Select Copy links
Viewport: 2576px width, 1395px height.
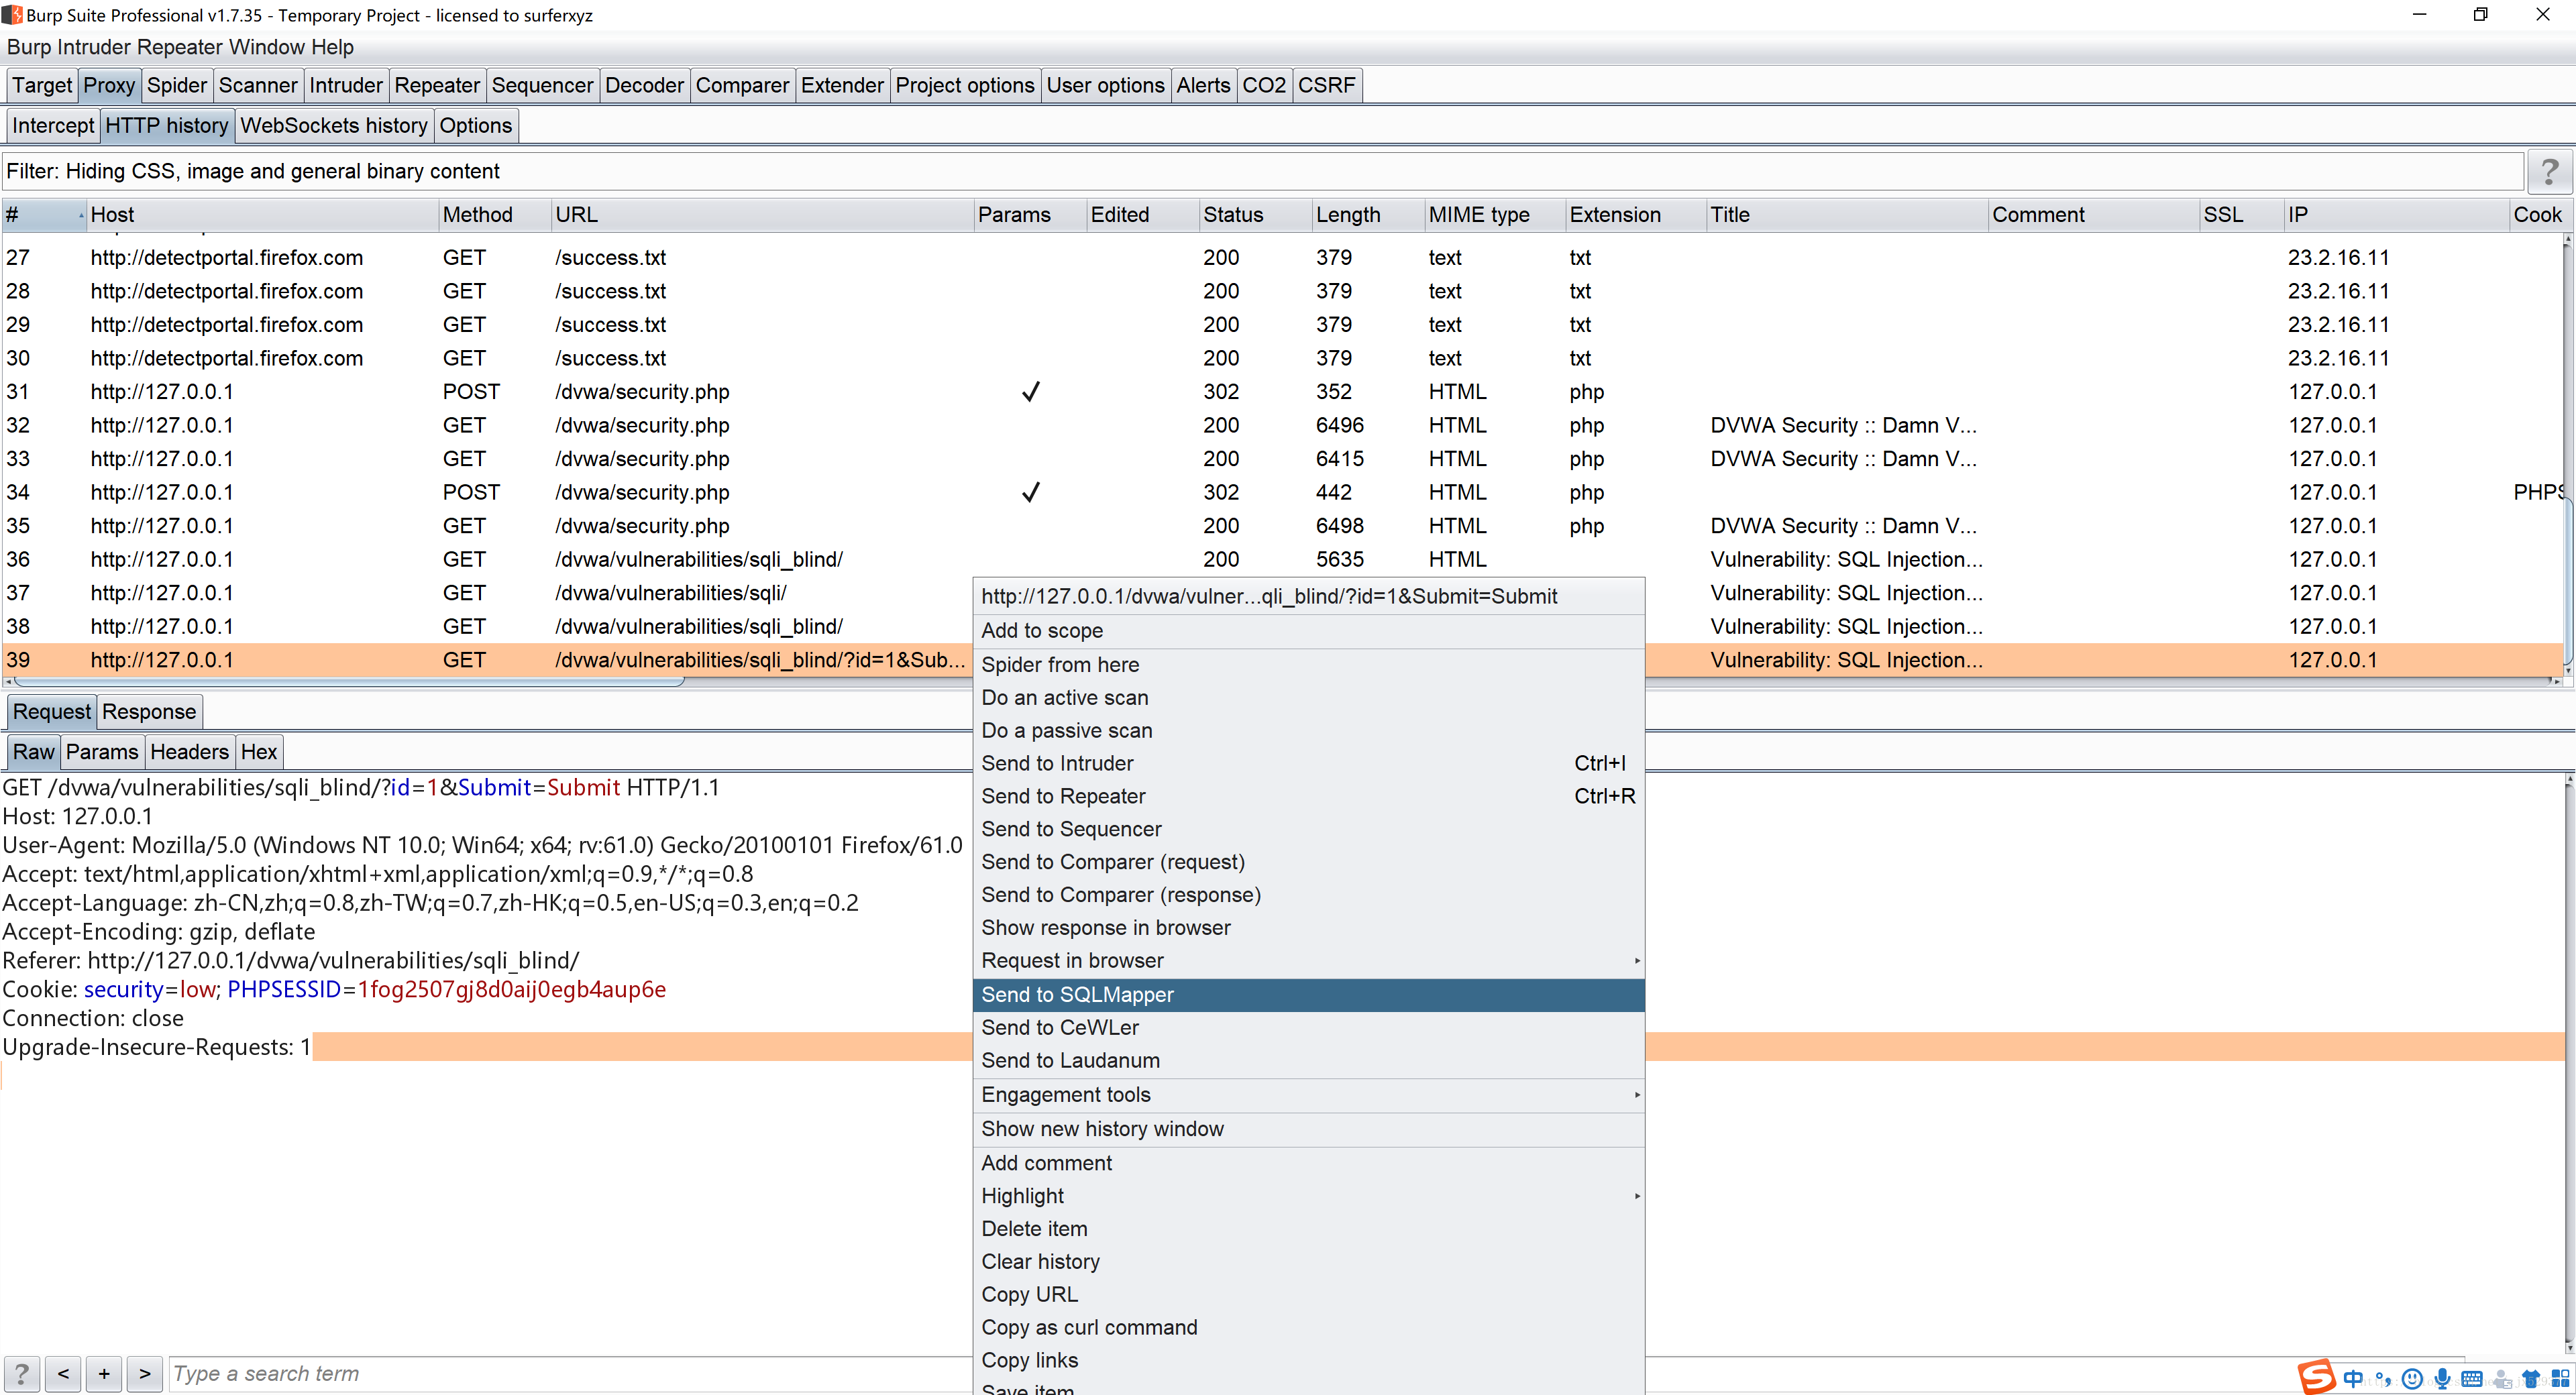click(x=1308, y=1360)
